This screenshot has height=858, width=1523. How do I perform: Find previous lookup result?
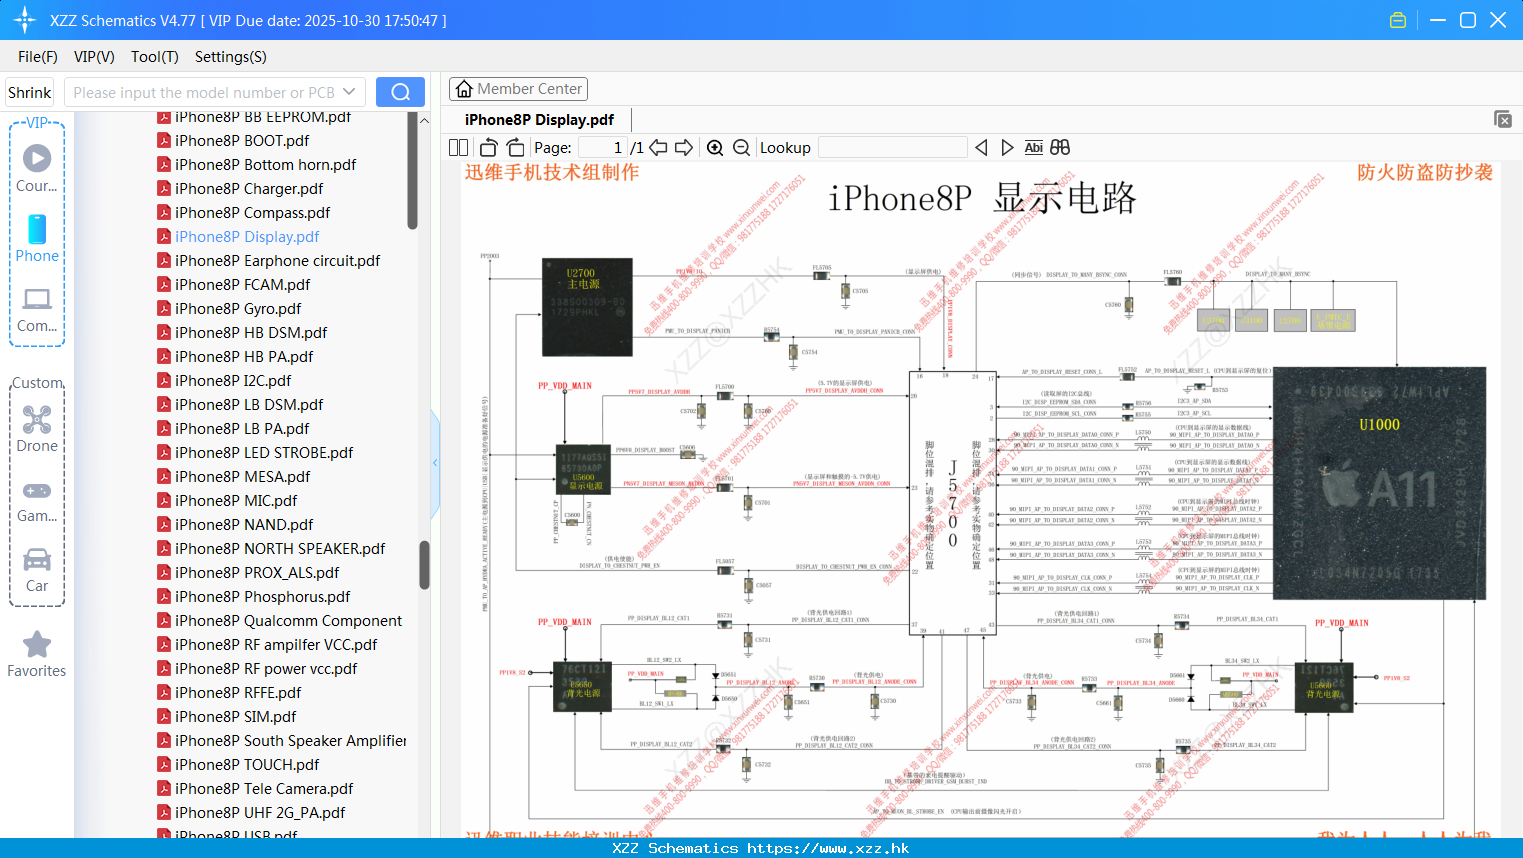[x=981, y=147]
